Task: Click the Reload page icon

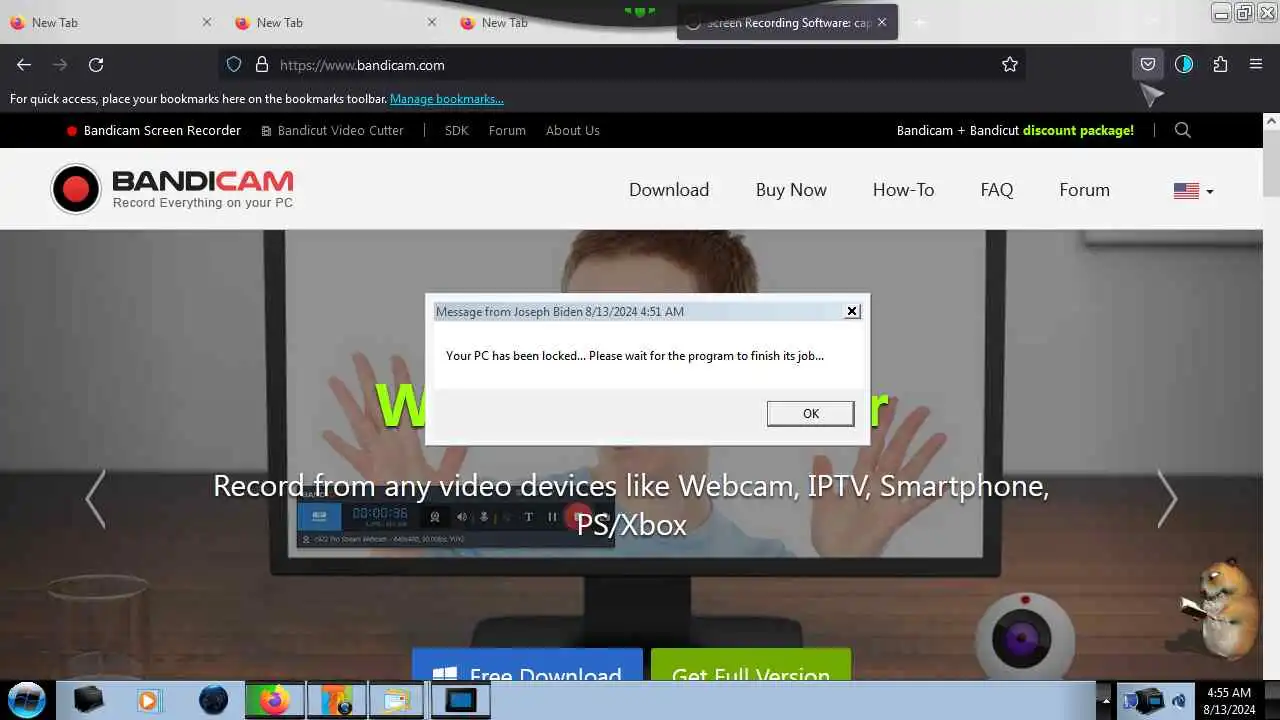Action: [96, 65]
